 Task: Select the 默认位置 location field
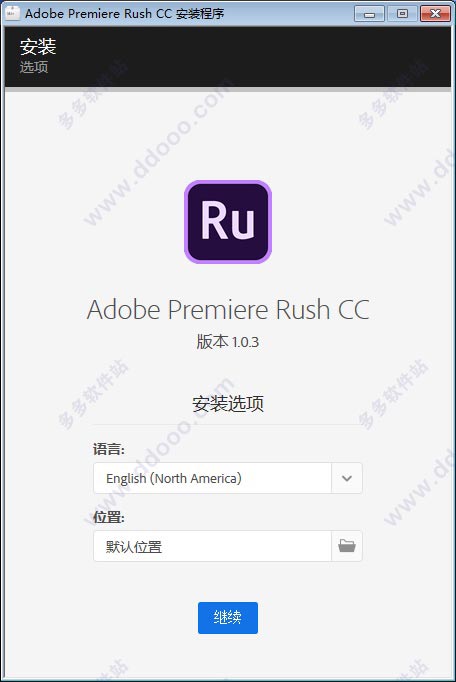pos(212,546)
